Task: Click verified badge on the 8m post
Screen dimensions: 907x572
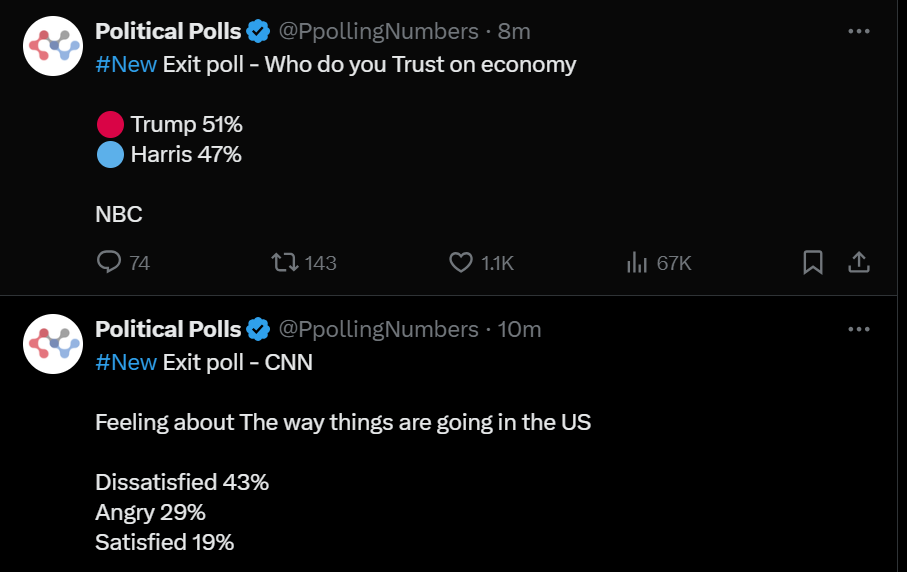Action: coord(259,32)
